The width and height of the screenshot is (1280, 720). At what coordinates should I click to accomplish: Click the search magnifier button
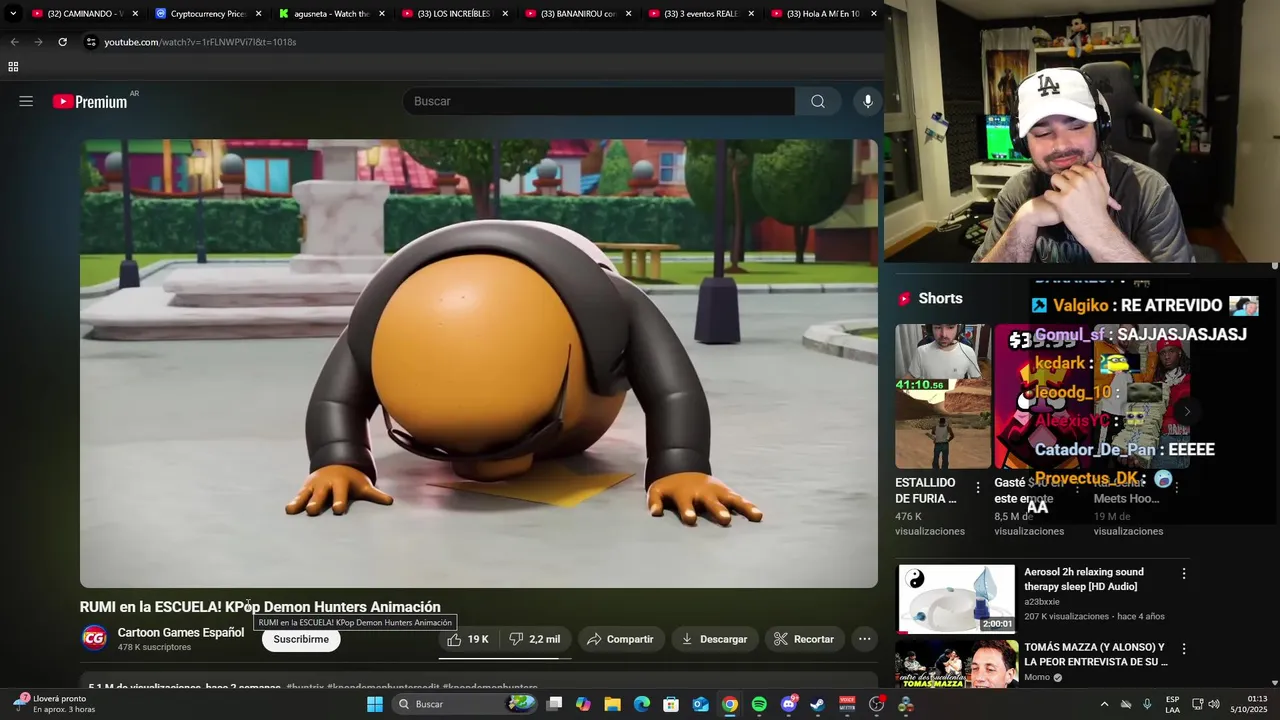[818, 101]
